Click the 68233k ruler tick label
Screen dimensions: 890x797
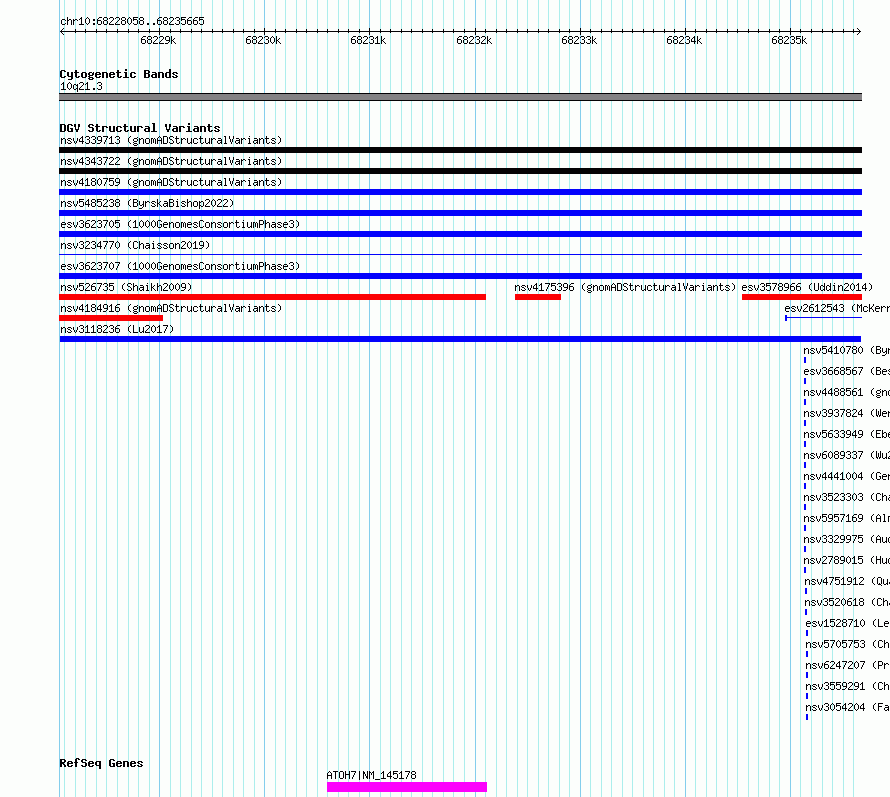(579, 40)
